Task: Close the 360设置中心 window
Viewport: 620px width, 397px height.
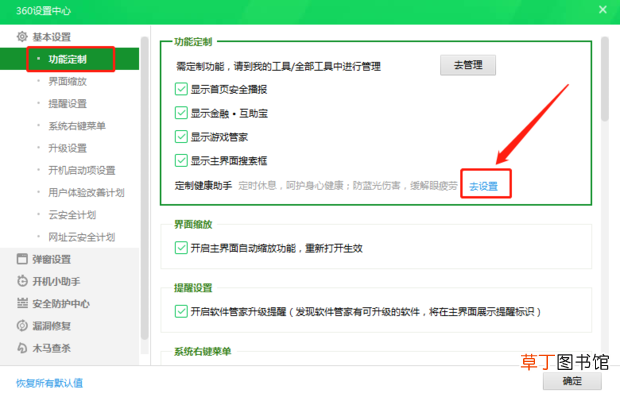Action: (x=602, y=9)
